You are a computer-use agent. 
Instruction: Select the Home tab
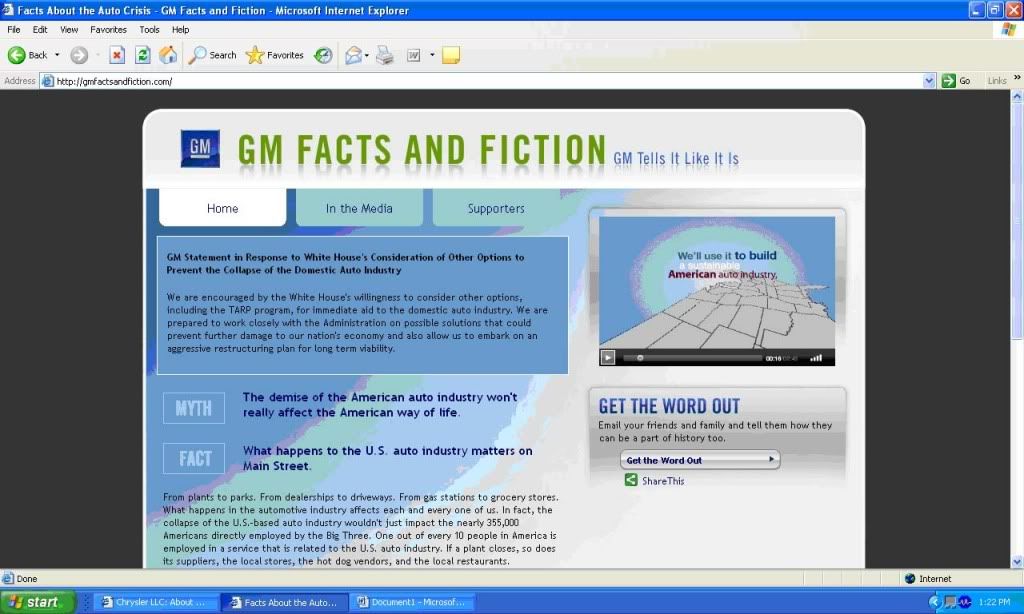(222, 208)
